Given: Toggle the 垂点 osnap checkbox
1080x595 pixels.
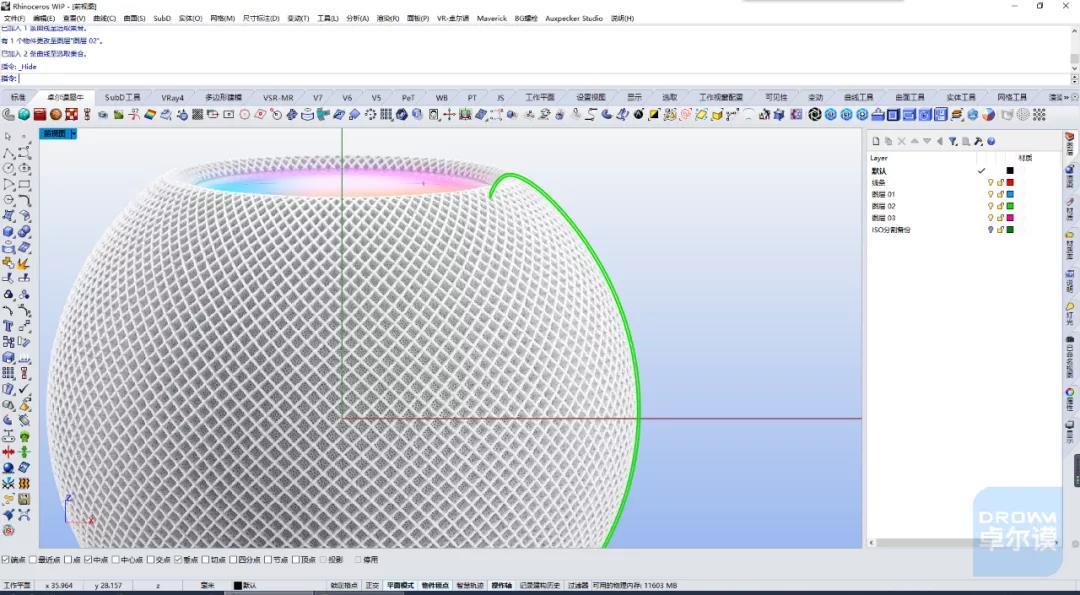Looking at the screenshot, I should 178,560.
